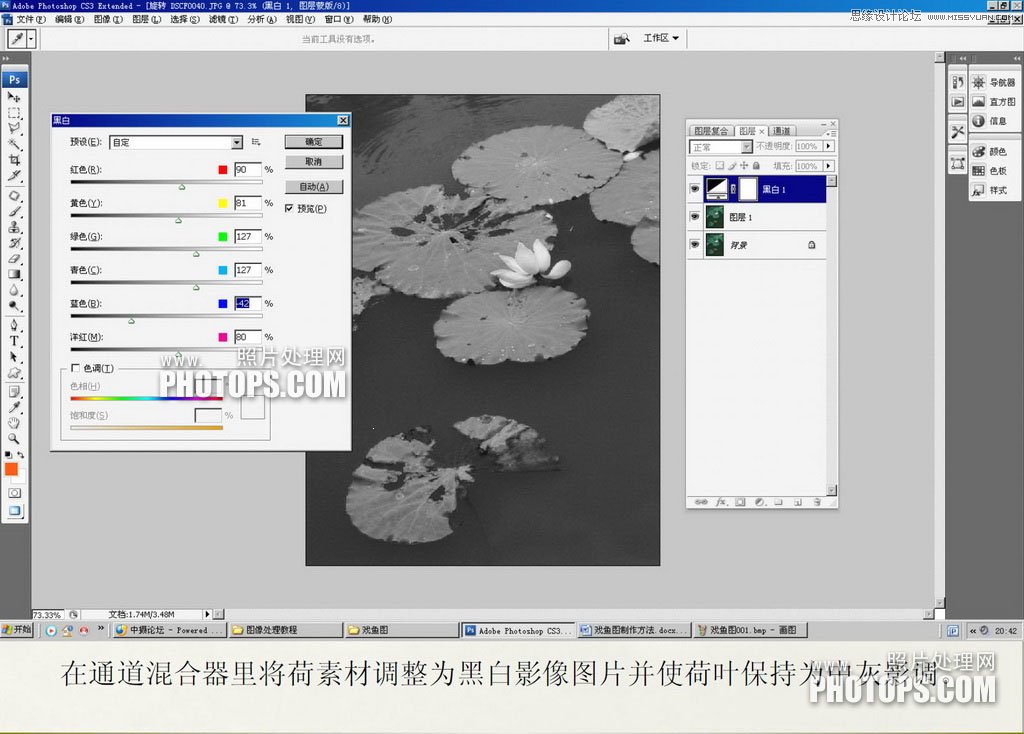The height and width of the screenshot is (734, 1024).
Task: Click the Add layer mask icon
Action: coord(740,502)
